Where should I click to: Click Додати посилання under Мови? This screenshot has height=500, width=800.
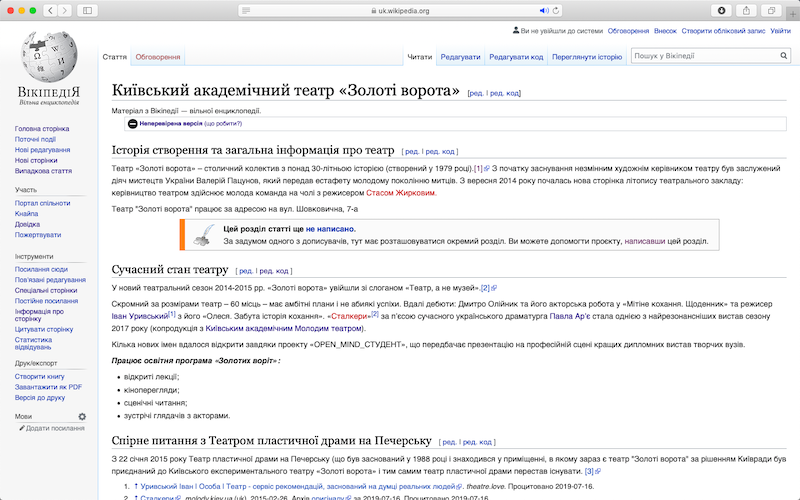(55, 428)
